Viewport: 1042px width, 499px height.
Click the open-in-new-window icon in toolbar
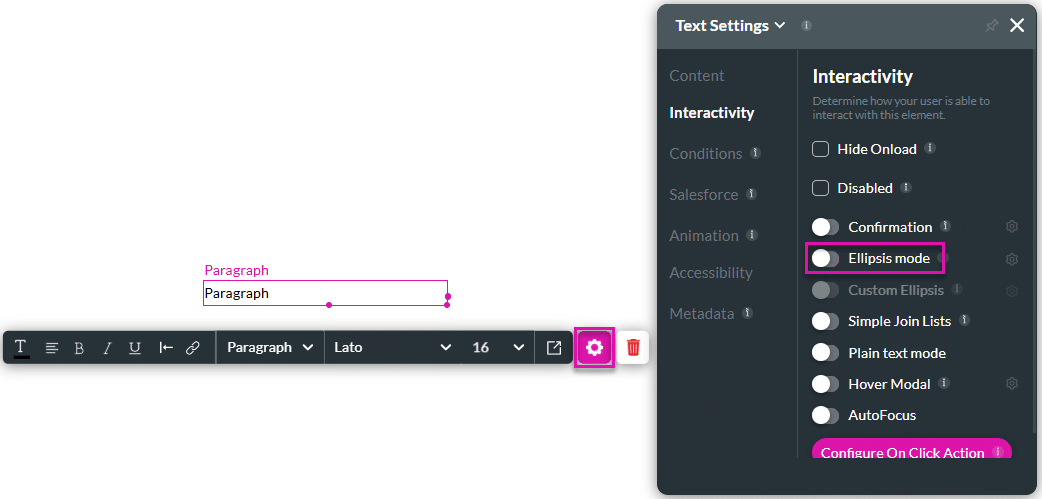click(x=554, y=347)
